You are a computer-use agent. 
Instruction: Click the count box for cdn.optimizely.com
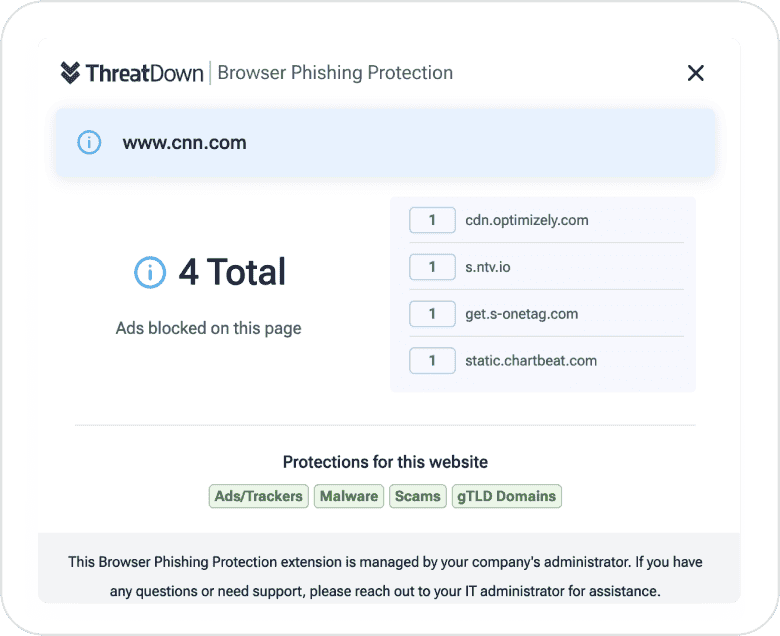pos(432,220)
